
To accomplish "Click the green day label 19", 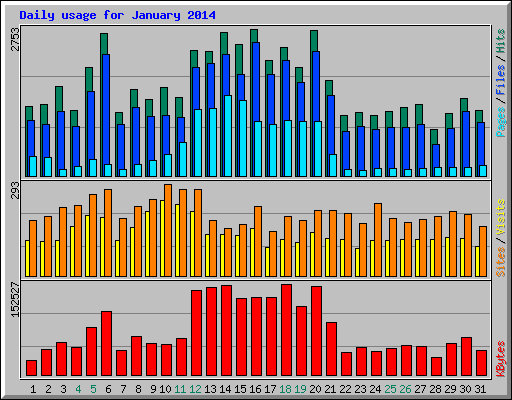I will click(300, 389).
